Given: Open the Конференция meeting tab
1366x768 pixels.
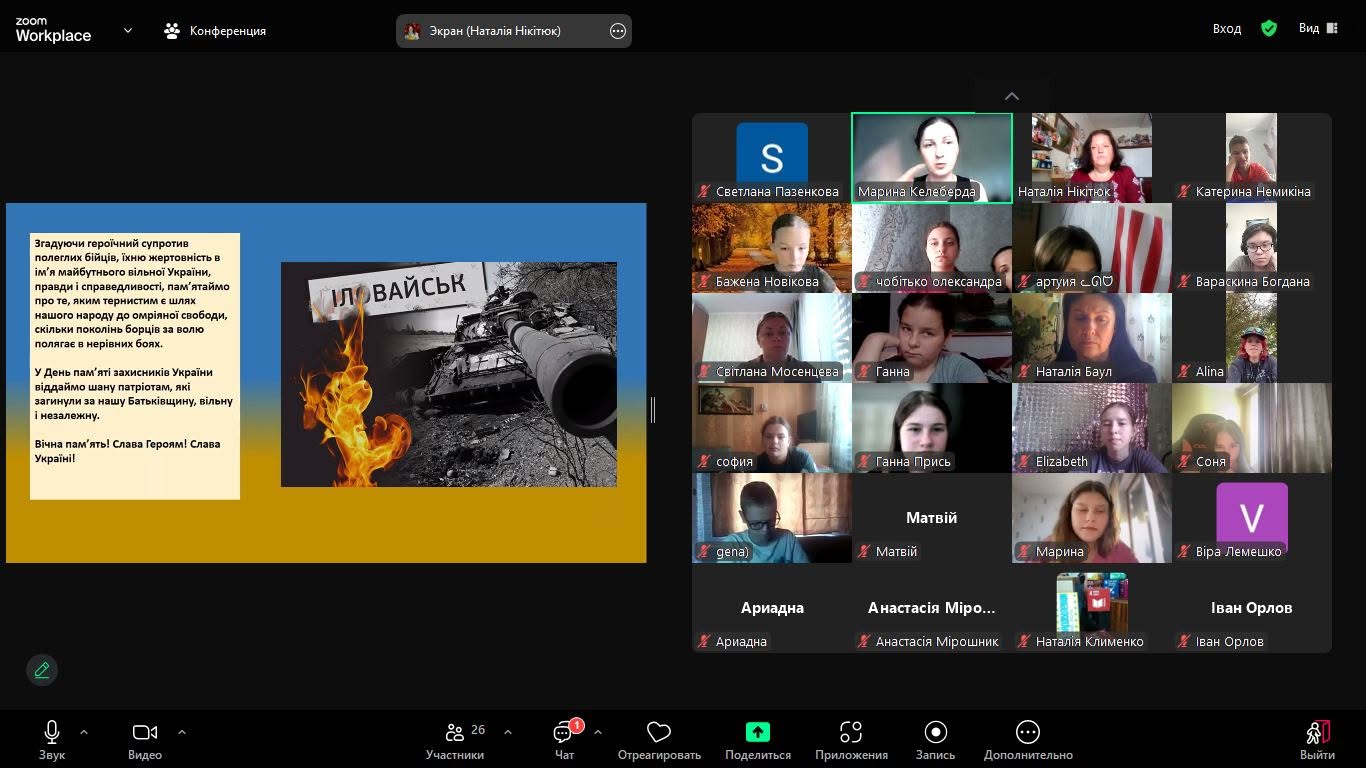Looking at the screenshot, I should pyautogui.click(x=215, y=30).
